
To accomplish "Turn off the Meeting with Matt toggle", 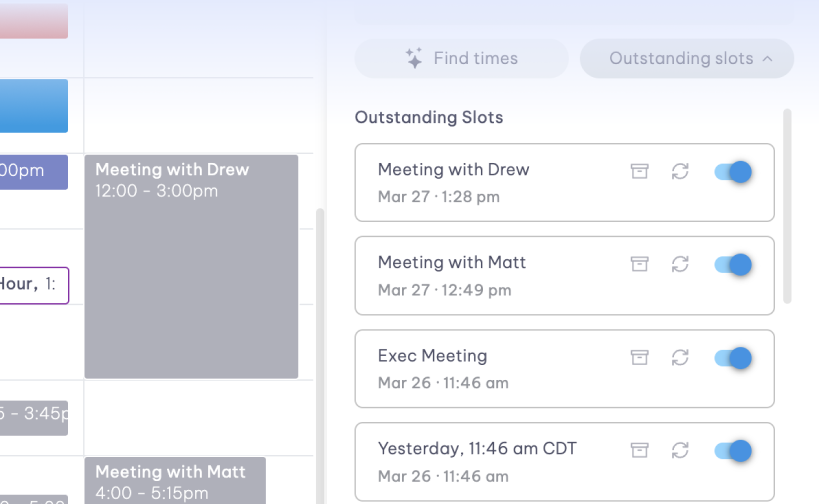I will [x=733, y=264].
